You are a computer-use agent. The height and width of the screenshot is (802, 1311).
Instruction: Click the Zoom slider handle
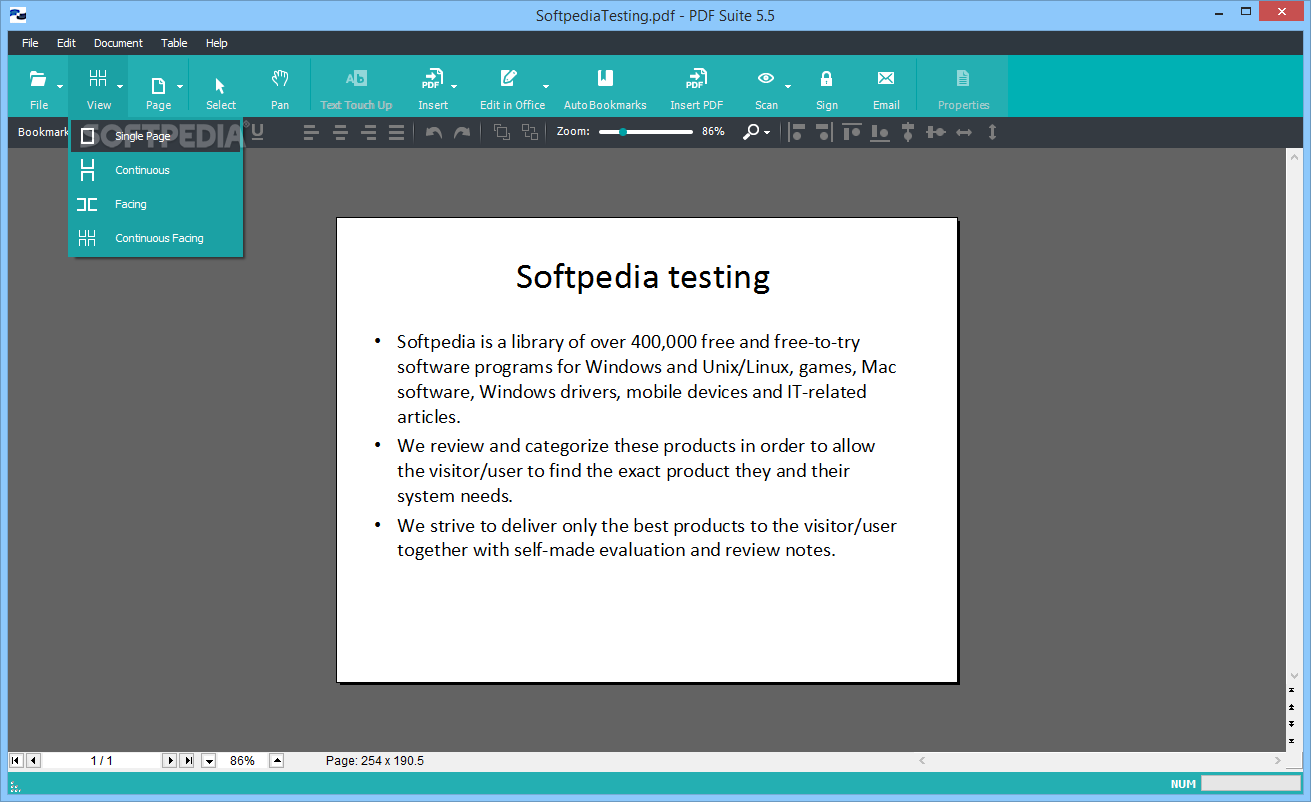point(623,132)
